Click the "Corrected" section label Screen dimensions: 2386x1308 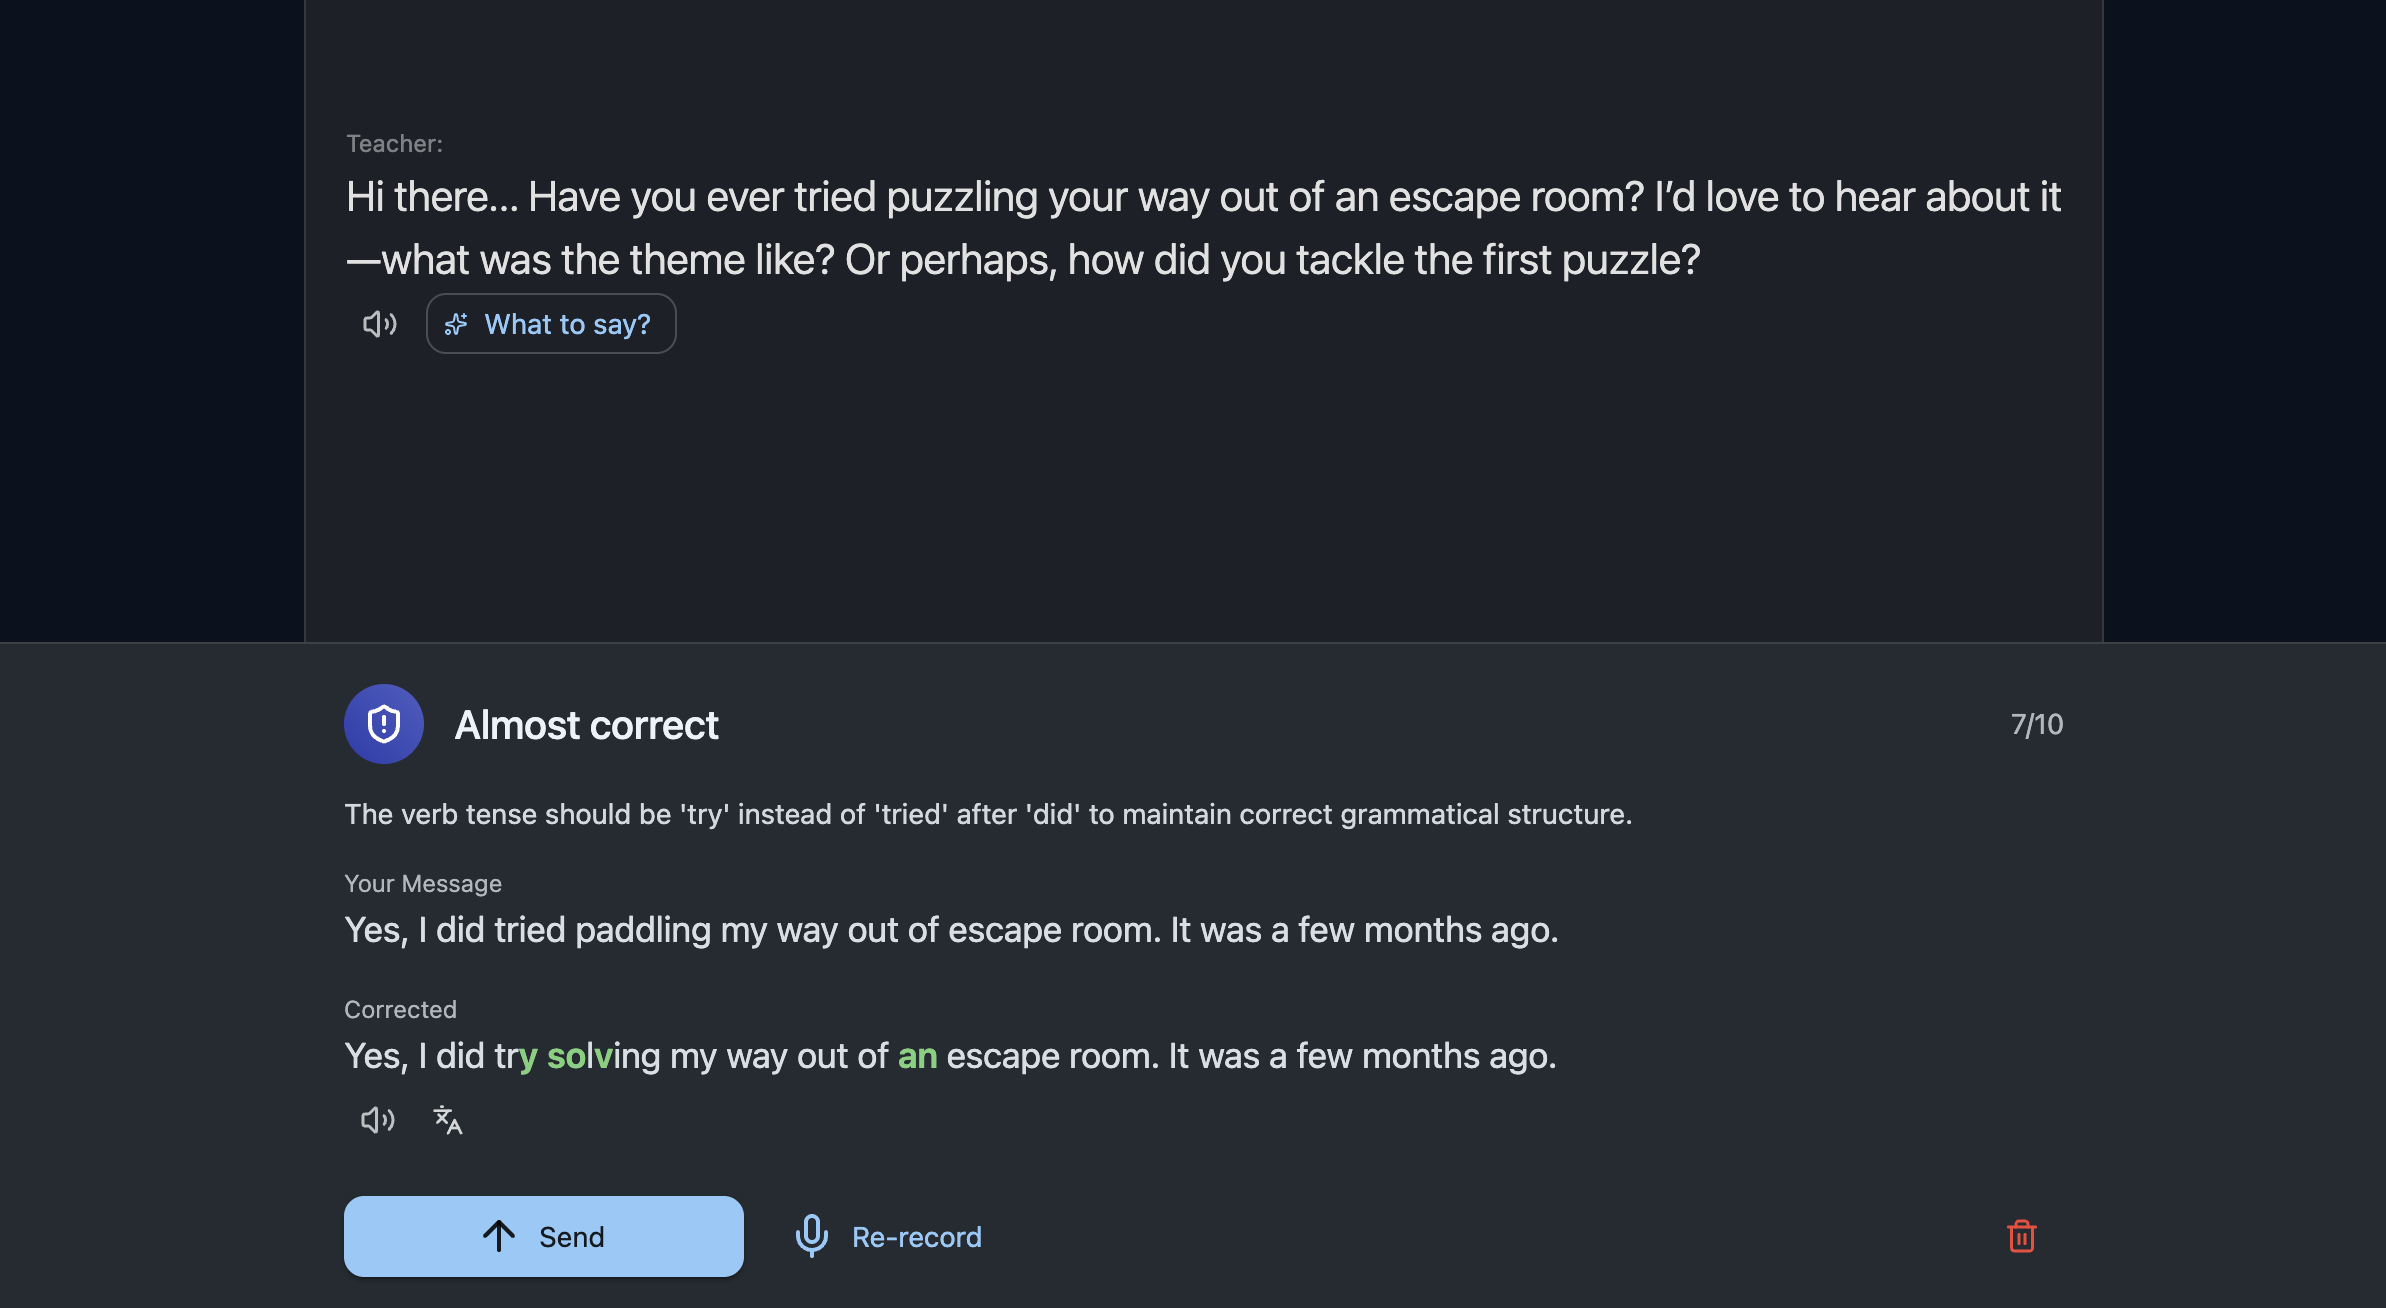coord(400,1010)
